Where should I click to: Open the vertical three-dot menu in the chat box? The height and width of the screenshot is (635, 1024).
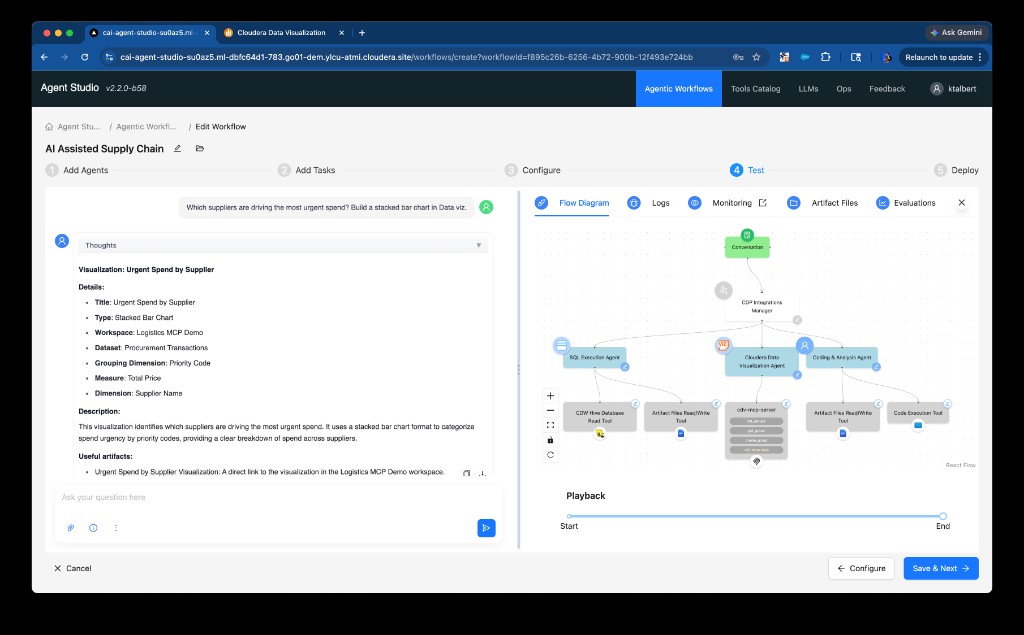pyautogui.click(x=116, y=528)
